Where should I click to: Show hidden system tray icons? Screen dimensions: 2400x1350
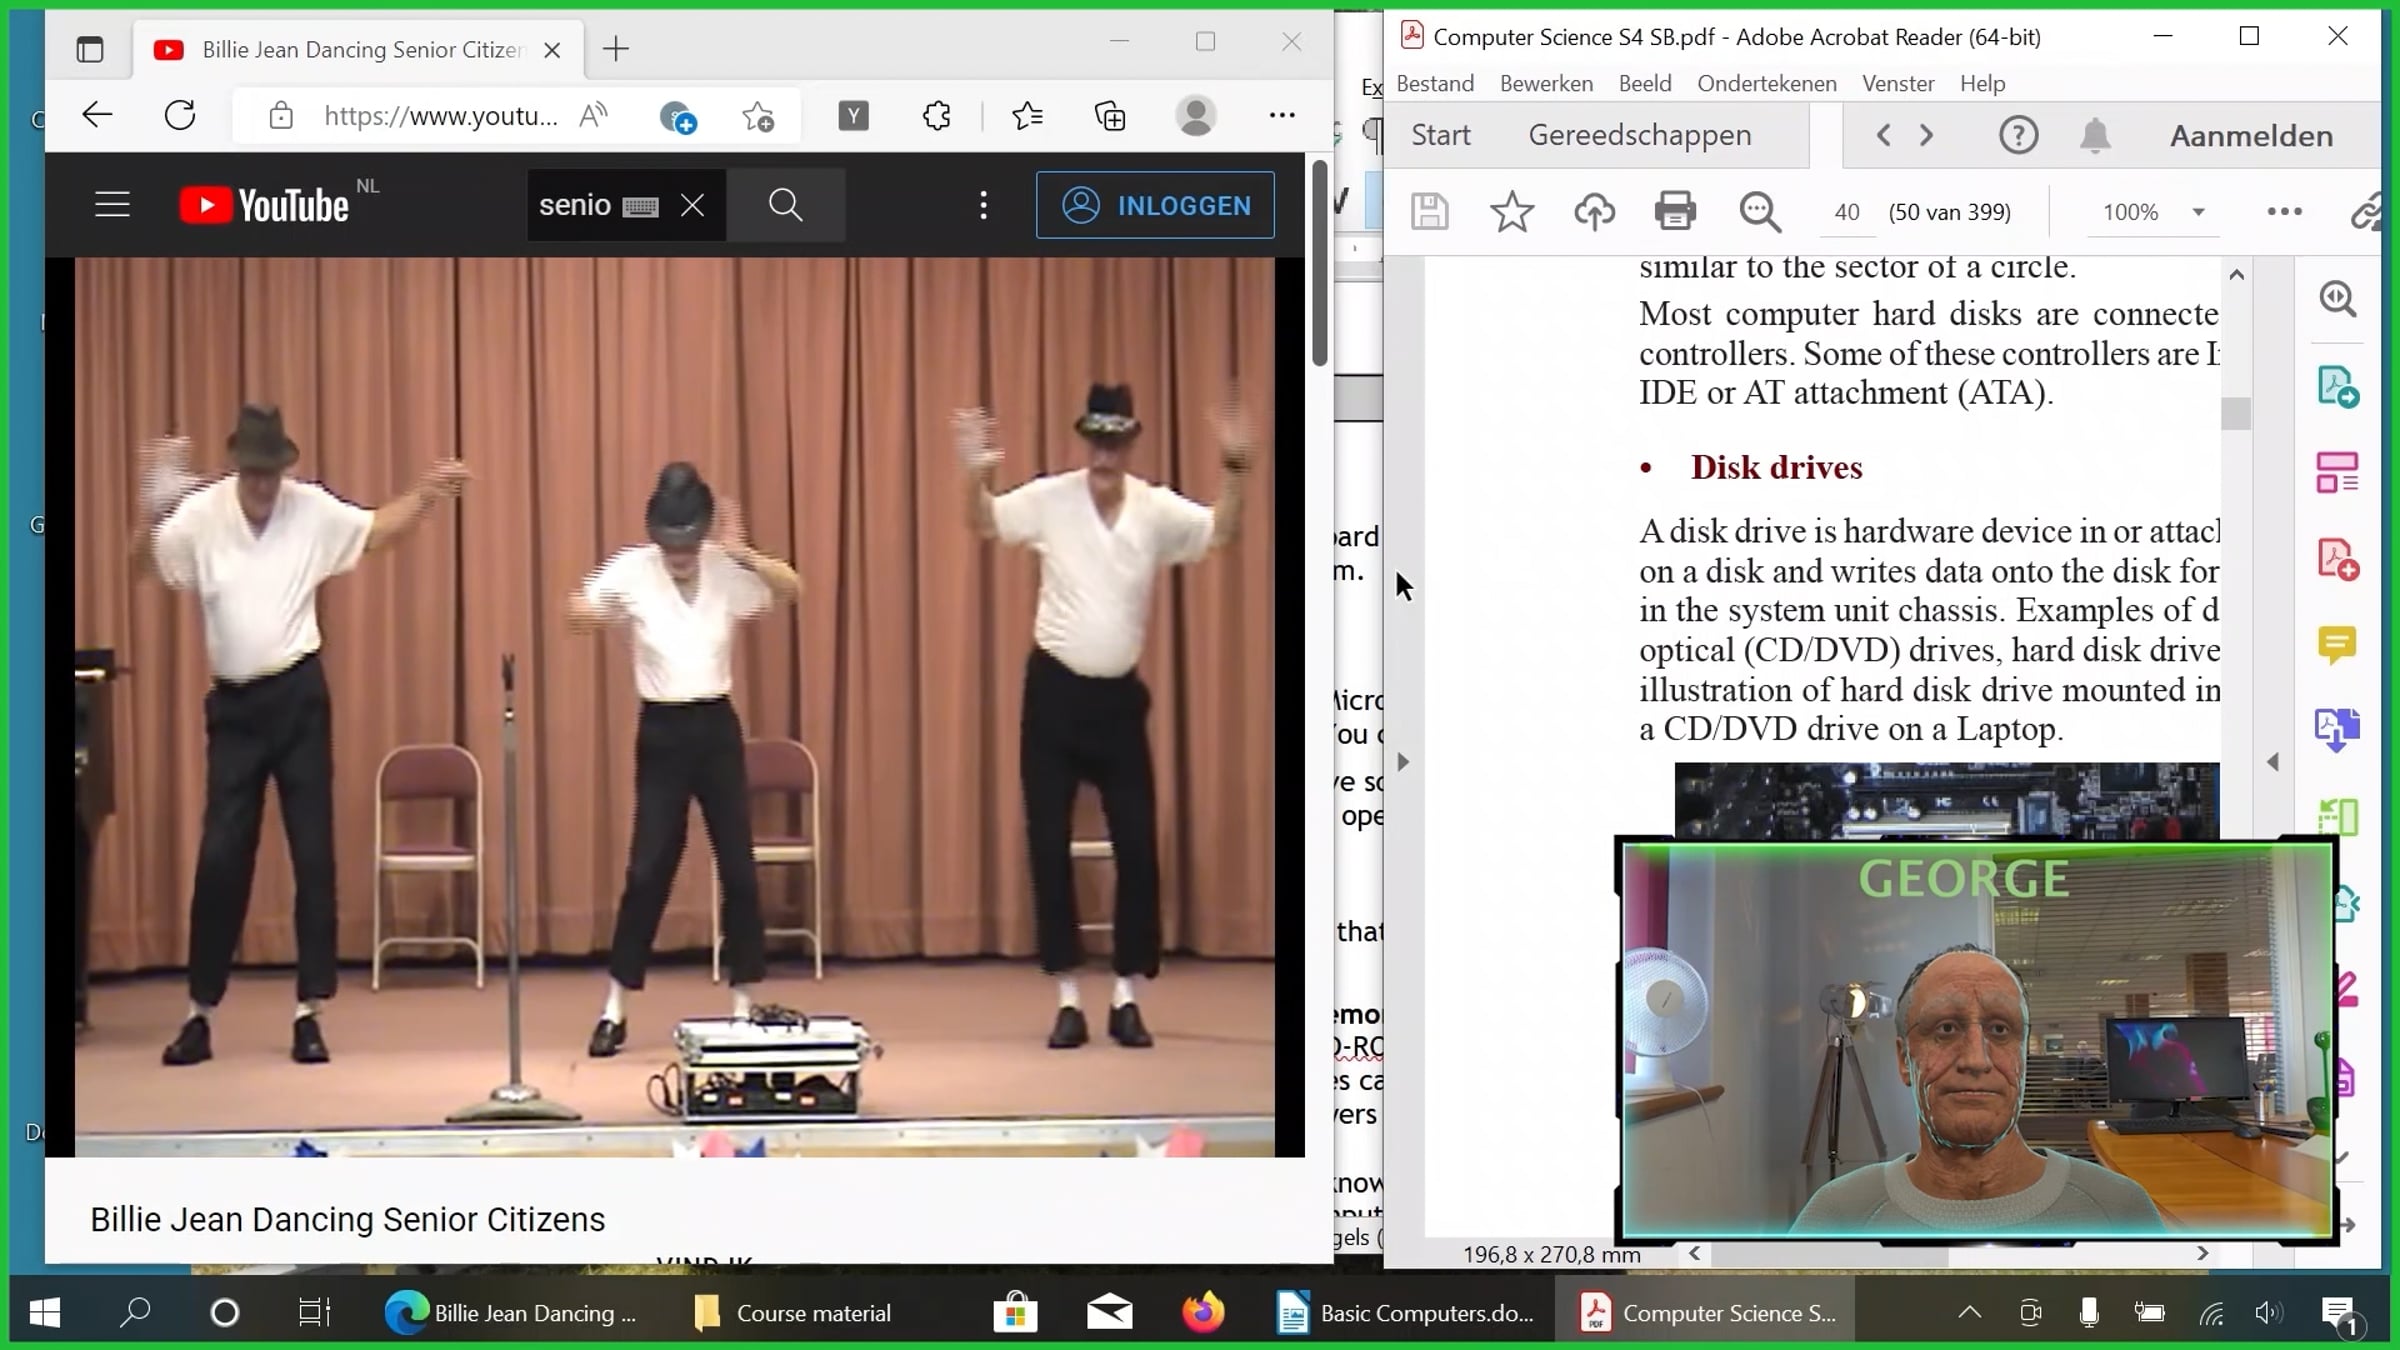[1969, 1312]
